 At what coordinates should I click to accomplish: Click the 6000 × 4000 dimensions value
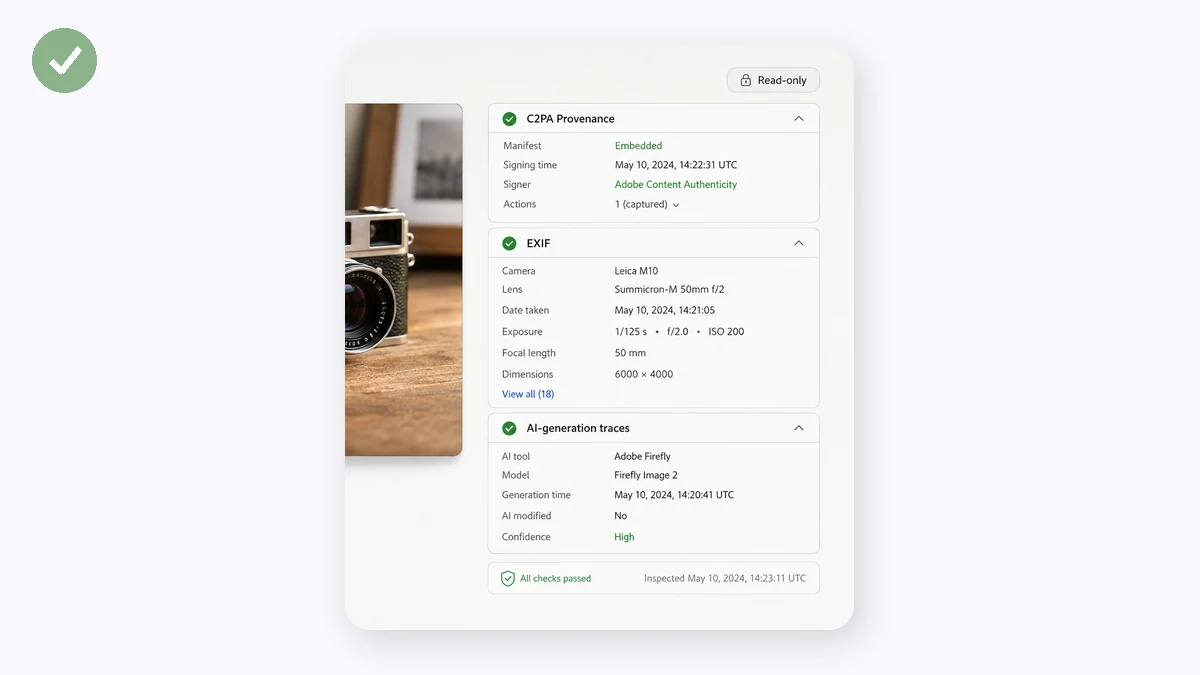644,374
